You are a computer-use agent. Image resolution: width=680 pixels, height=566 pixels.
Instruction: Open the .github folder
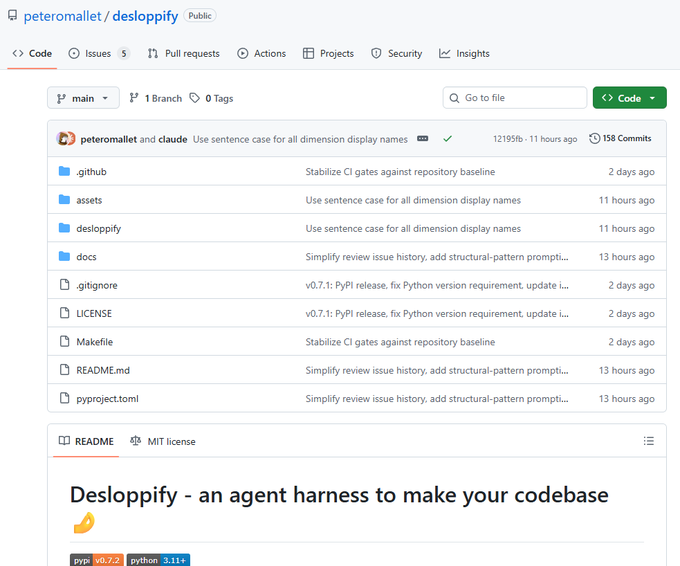click(92, 172)
